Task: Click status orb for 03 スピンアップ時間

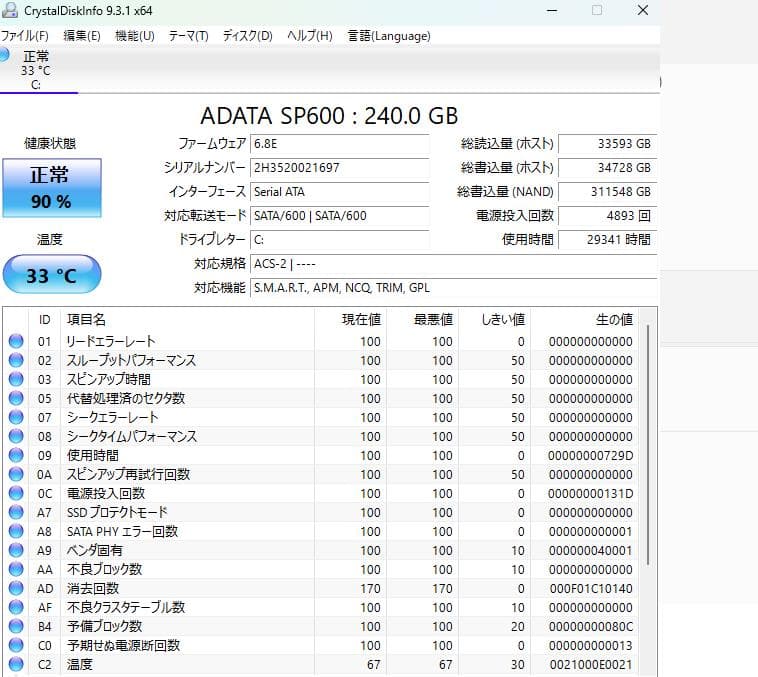Action: click(16, 379)
